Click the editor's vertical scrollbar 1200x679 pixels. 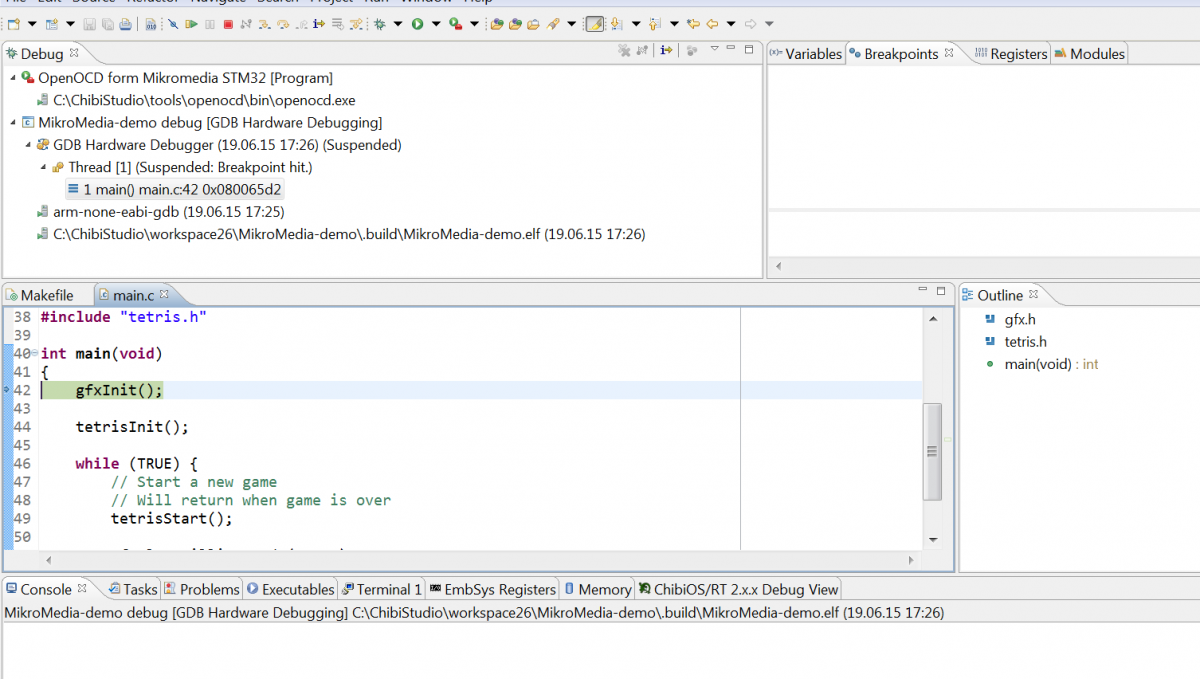pos(932,450)
